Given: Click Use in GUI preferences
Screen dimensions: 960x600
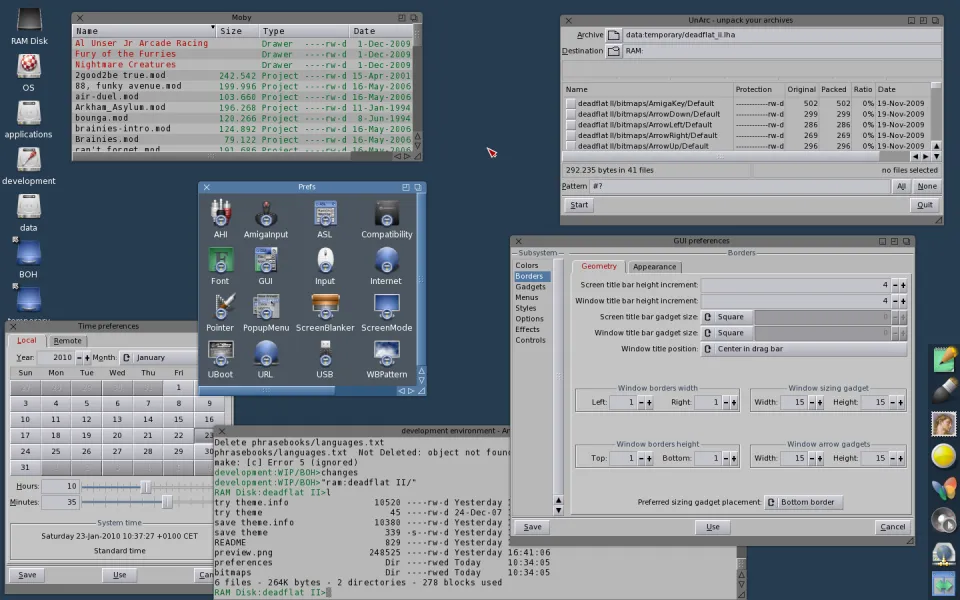Looking at the screenshot, I should tap(712, 527).
